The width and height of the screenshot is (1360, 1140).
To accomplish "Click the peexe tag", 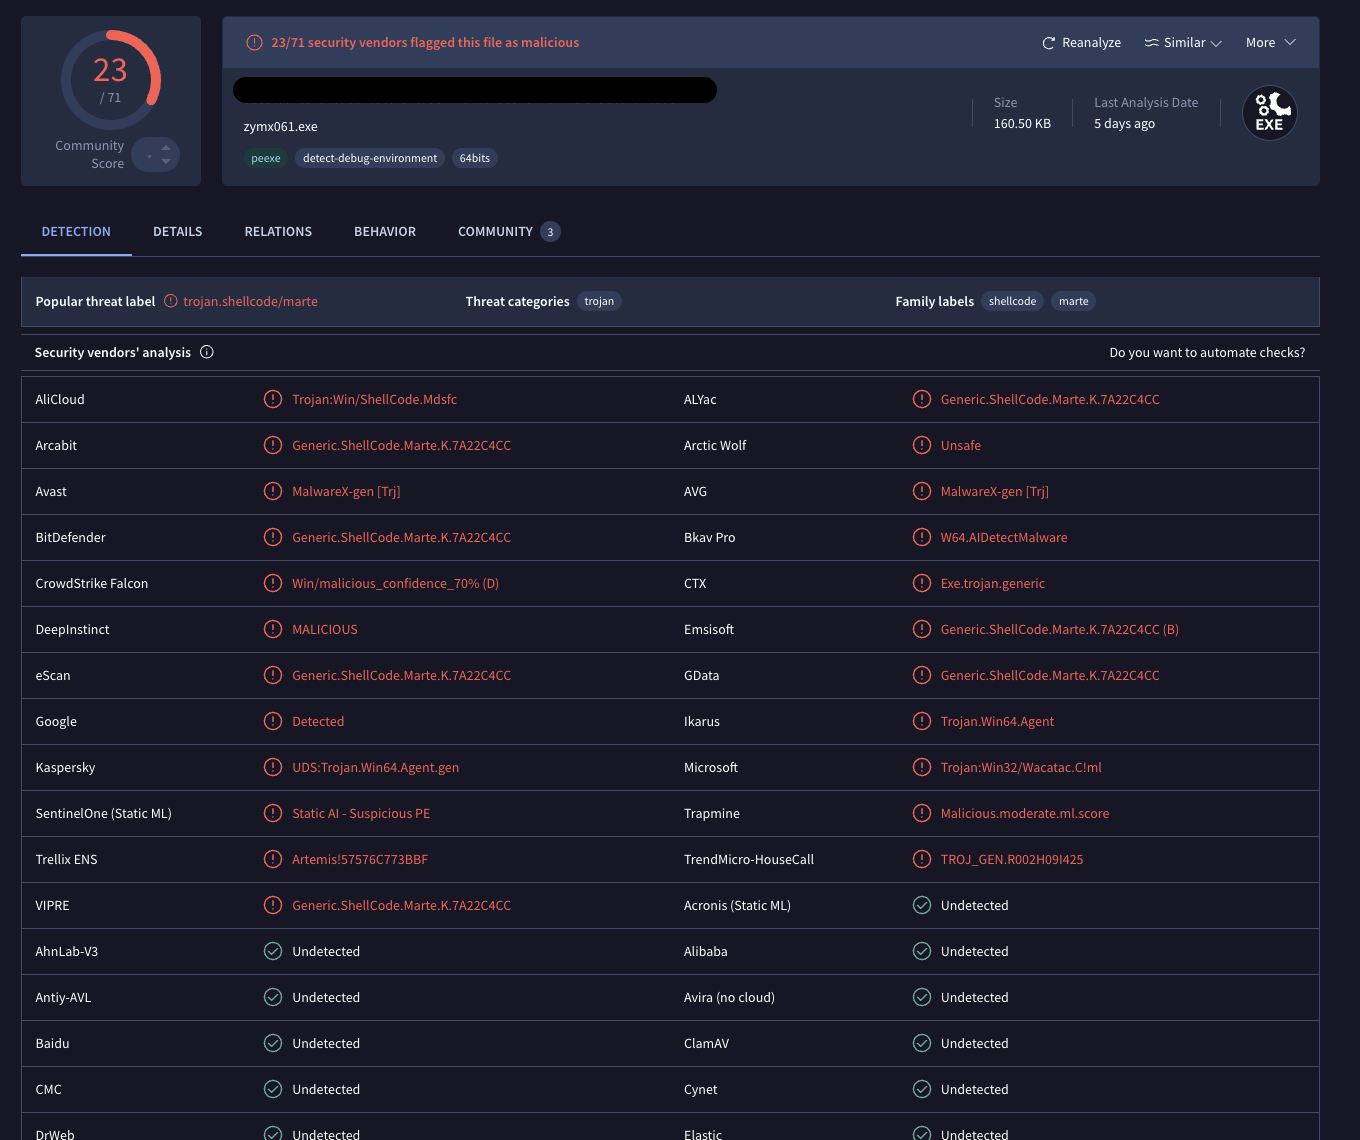I will click(266, 158).
